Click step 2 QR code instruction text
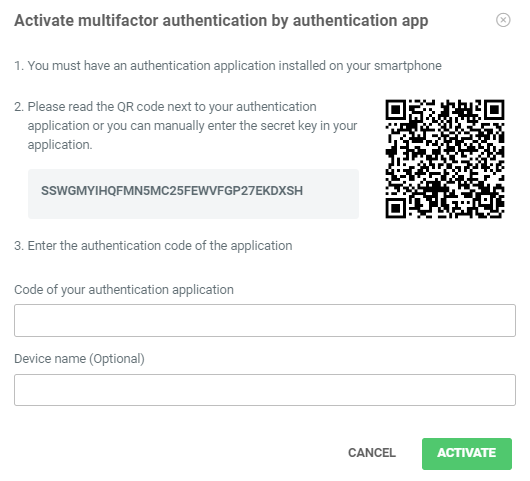Screen dimensions: 530x481 [x=186, y=125]
